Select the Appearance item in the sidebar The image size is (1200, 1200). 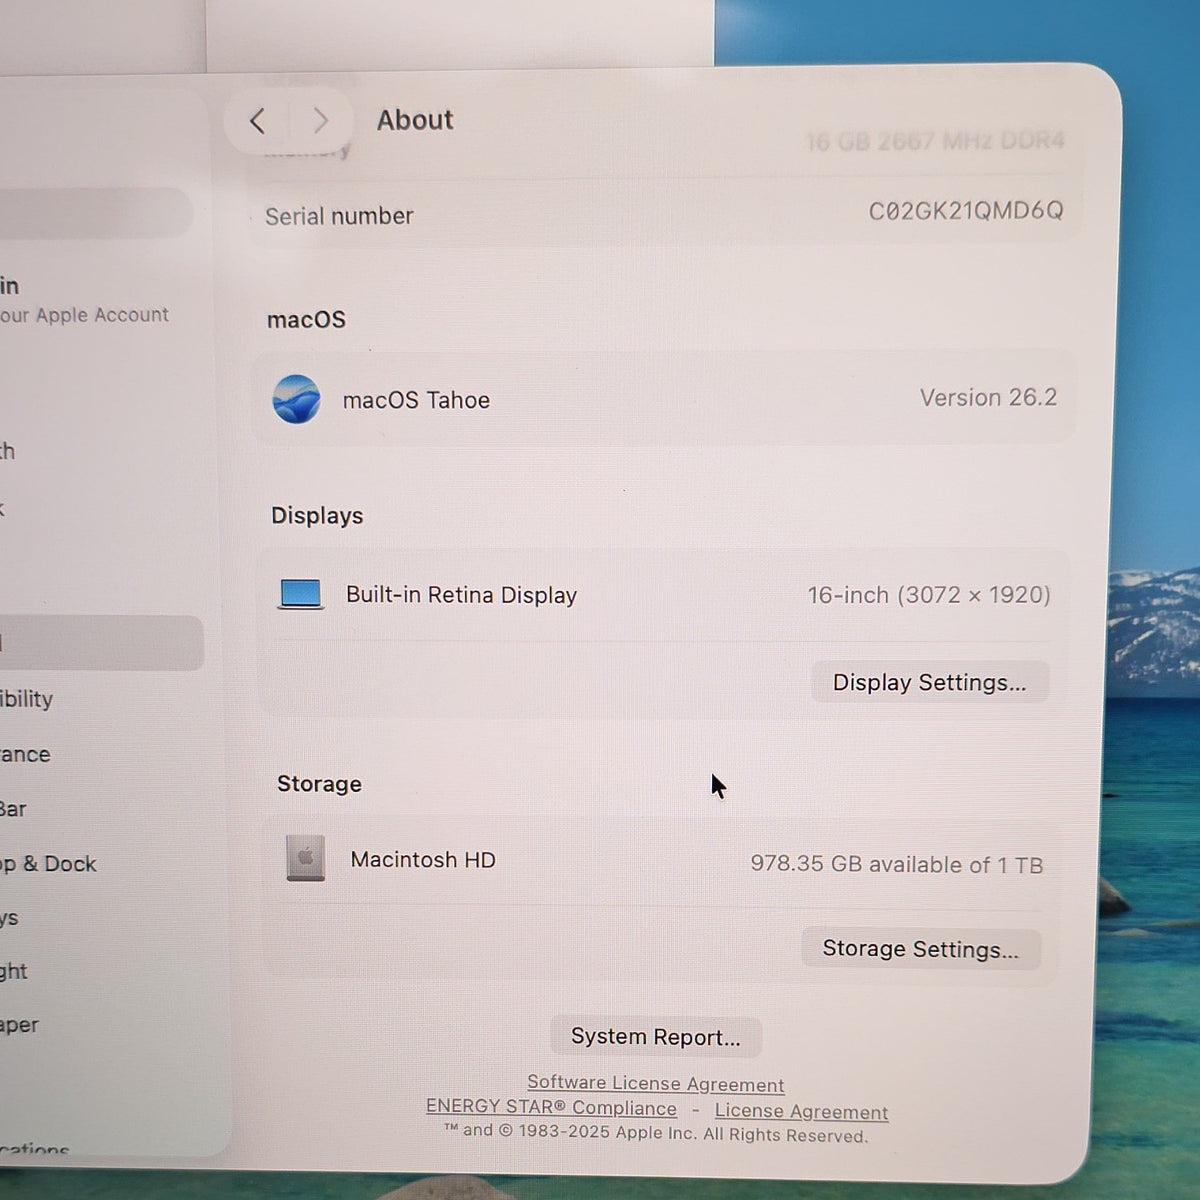click(x=25, y=754)
